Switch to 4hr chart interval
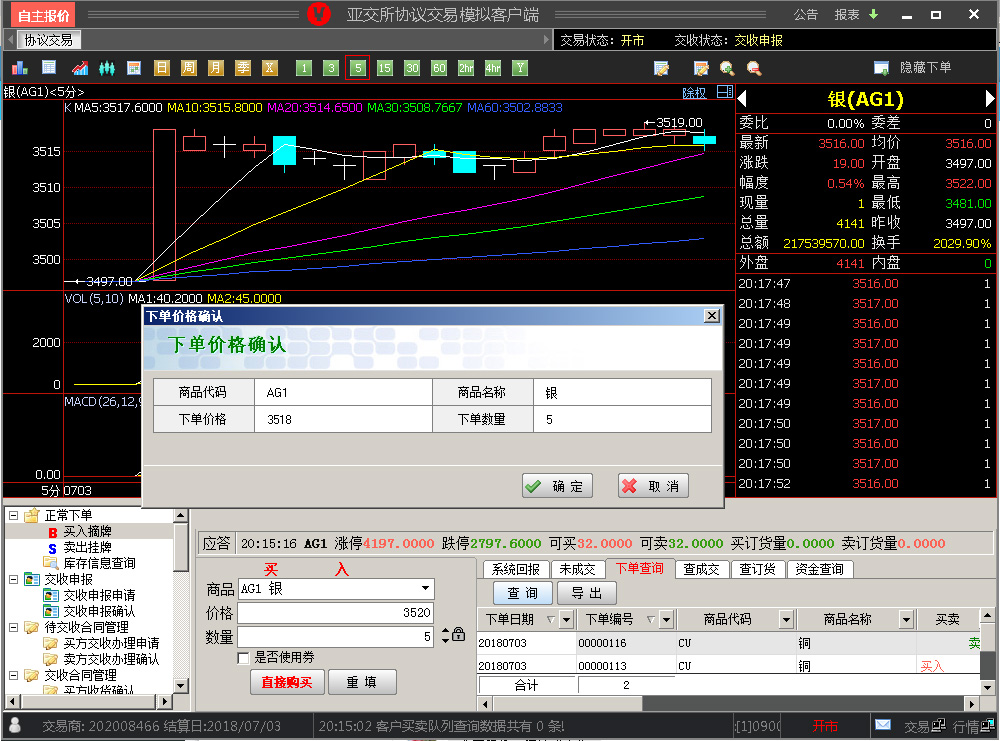 point(493,68)
